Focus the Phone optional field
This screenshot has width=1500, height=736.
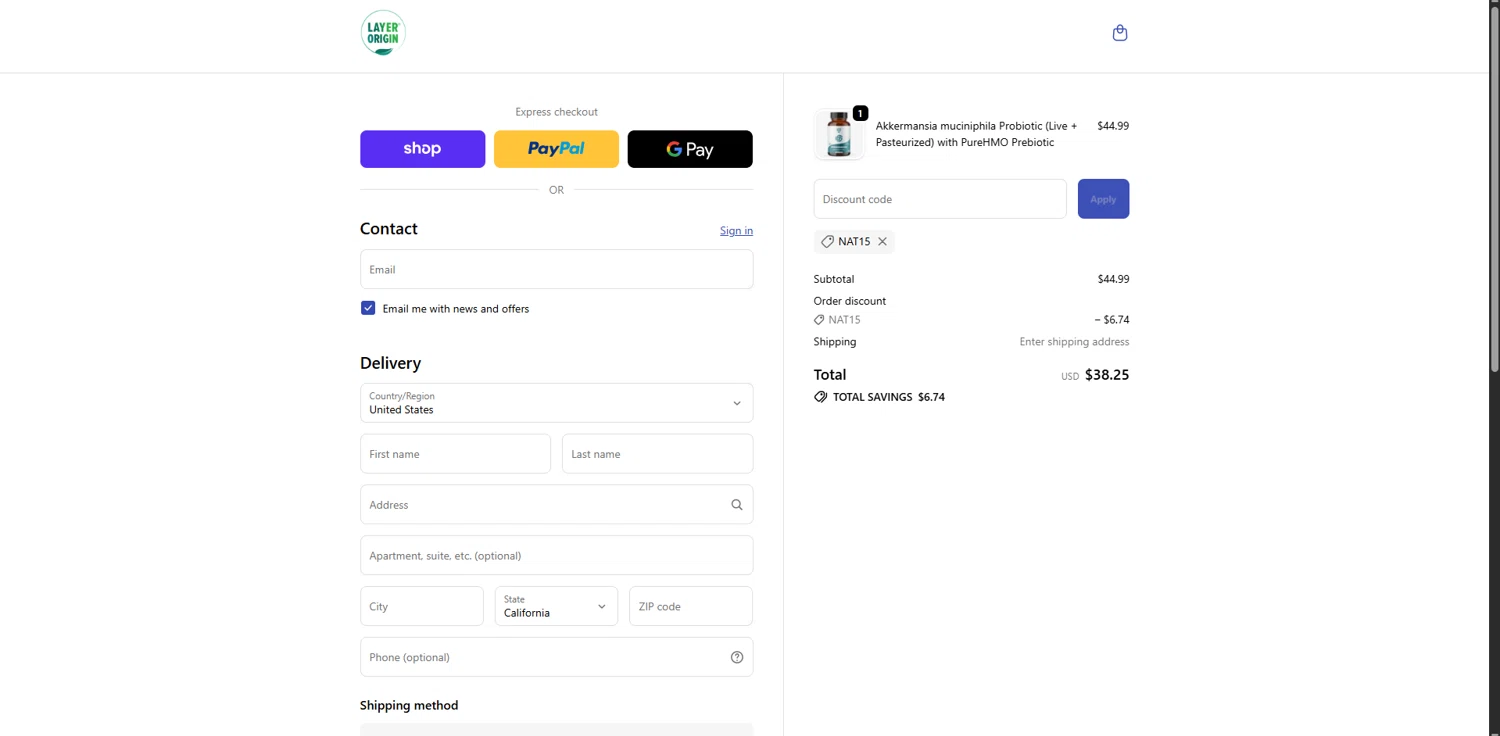556,657
